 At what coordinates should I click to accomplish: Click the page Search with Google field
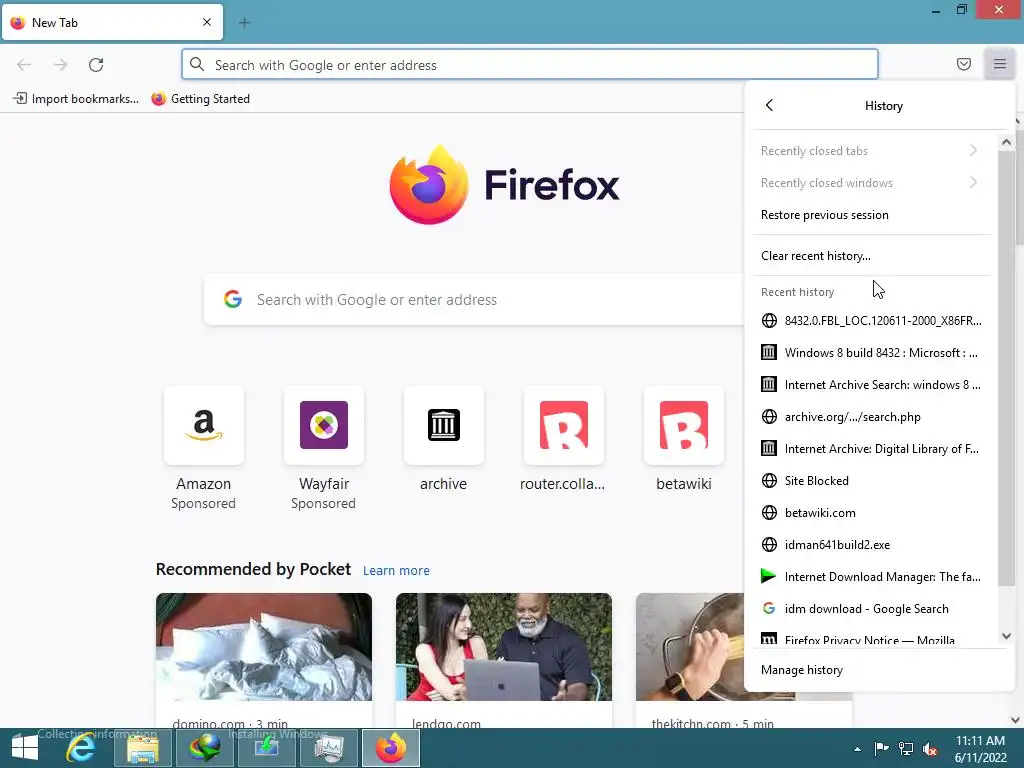click(x=473, y=300)
